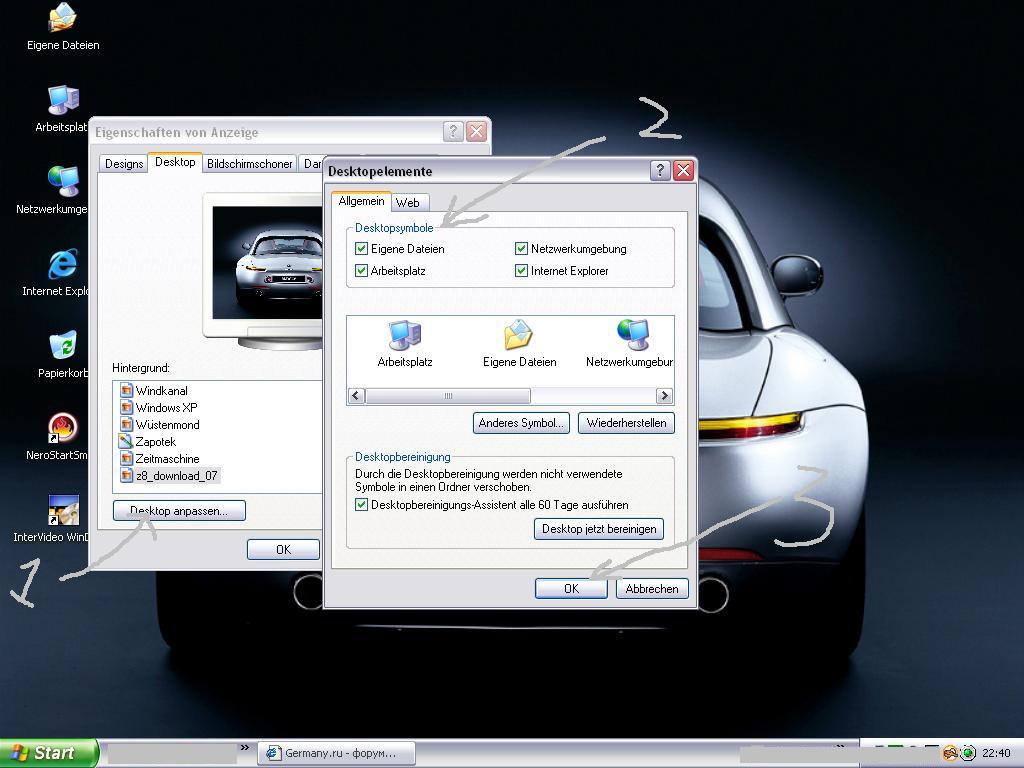
Task: Click the help question mark in Desktopelemente
Action: coord(660,170)
